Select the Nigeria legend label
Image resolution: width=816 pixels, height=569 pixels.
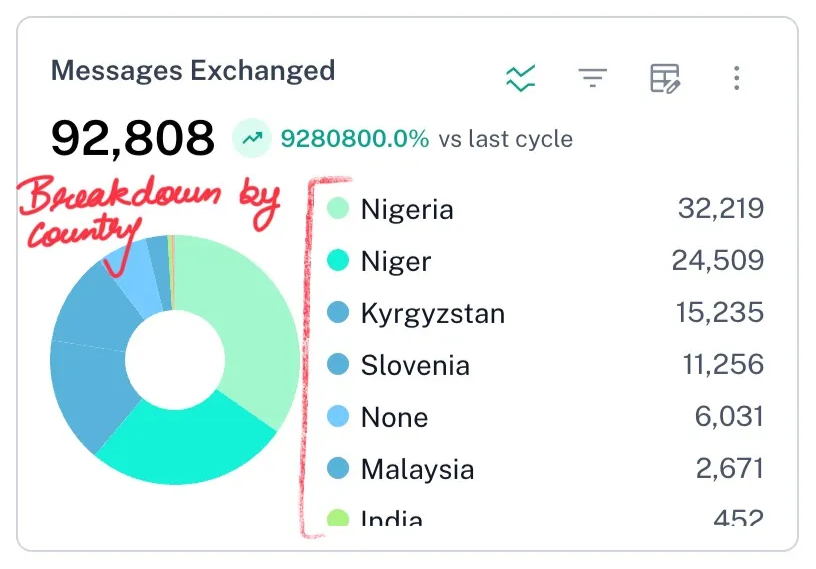[407, 209]
